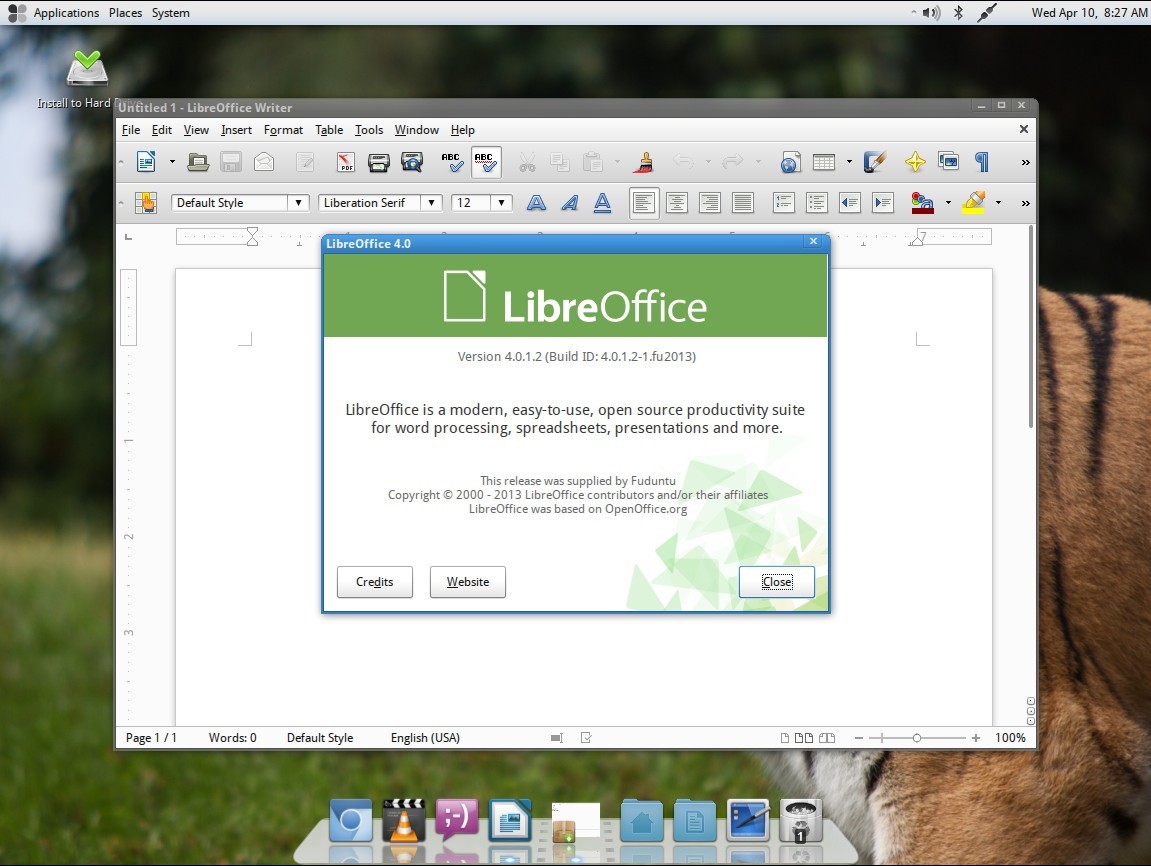Open the Gallery pictures icon
This screenshot has width=1151, height=866.
pyautogui.click(x=948, y=161)
